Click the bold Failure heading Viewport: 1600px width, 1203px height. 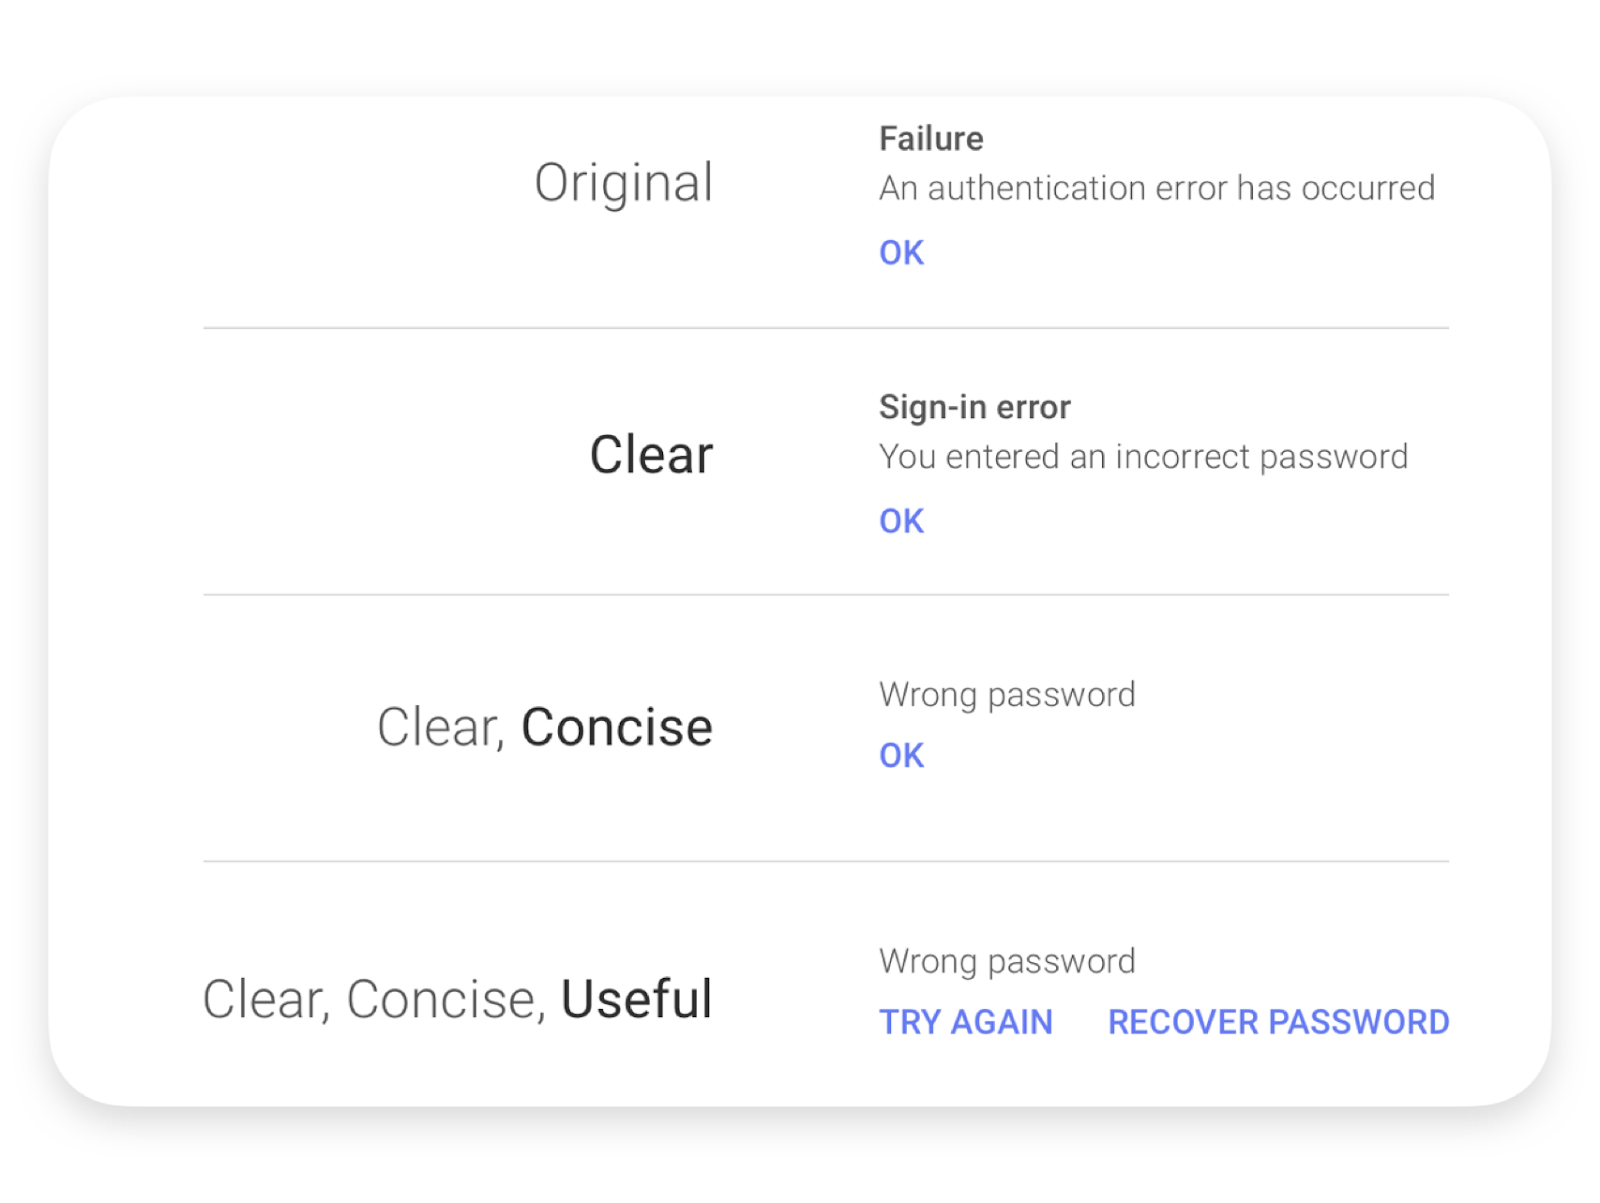click(931, 139)
